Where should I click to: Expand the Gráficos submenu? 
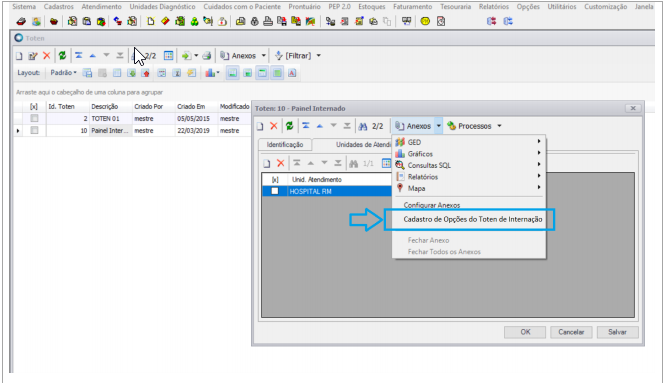coord(469,154)
